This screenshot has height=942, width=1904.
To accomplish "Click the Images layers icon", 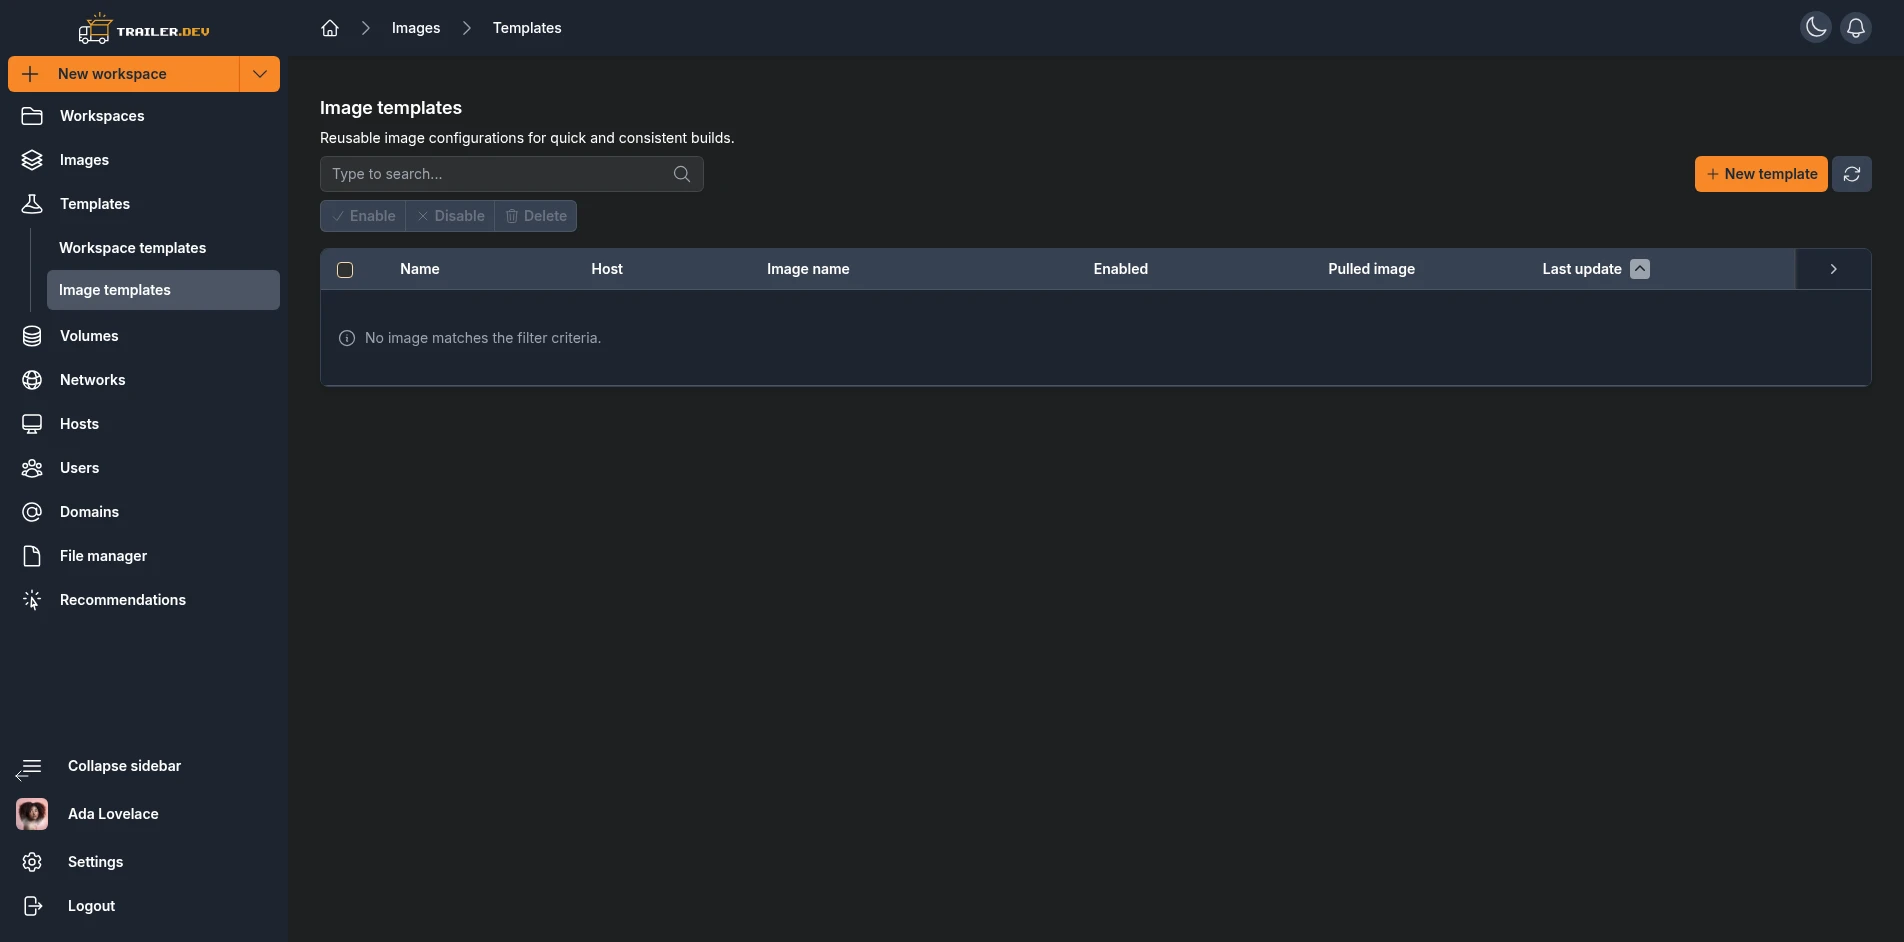I will click(x=32, y=160).
